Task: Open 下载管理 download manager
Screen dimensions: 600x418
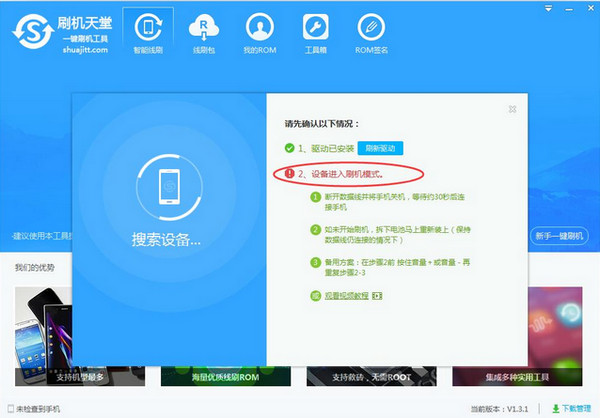Action: [576, 409]
